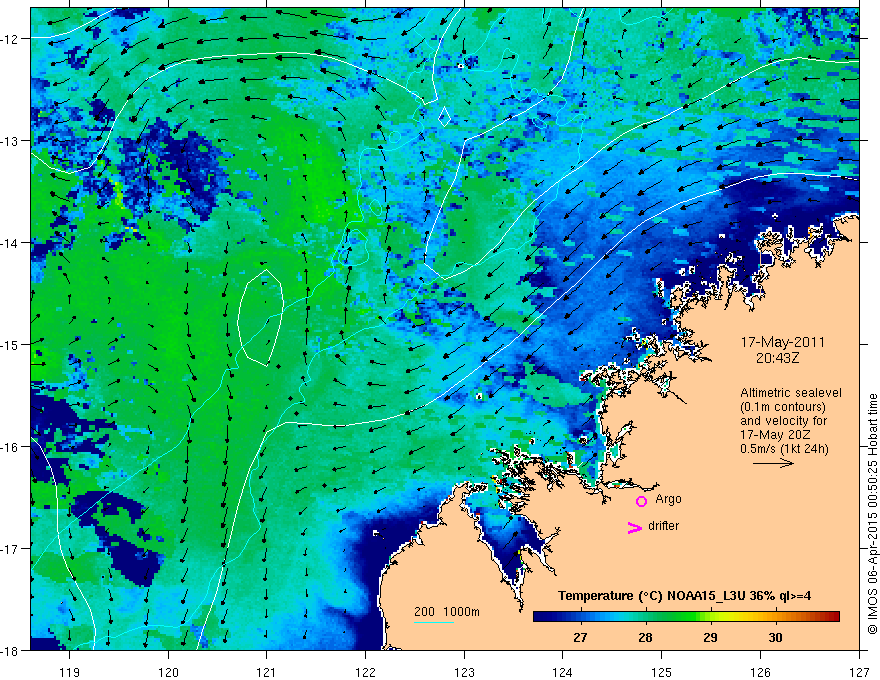Click the 'Argo' legend label
880x680 pixels.
pyautogui.click(x=668, y=499)
